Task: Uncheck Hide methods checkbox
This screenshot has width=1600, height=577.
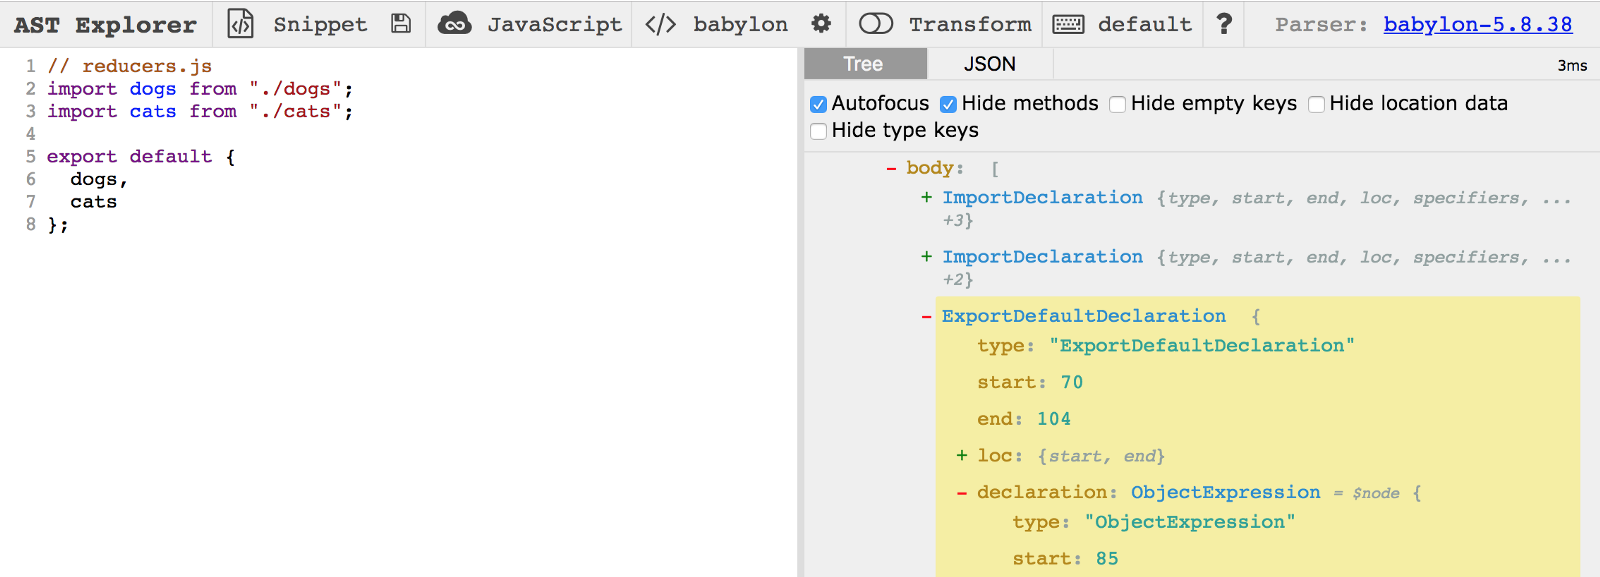Action: tap(949, 104)
